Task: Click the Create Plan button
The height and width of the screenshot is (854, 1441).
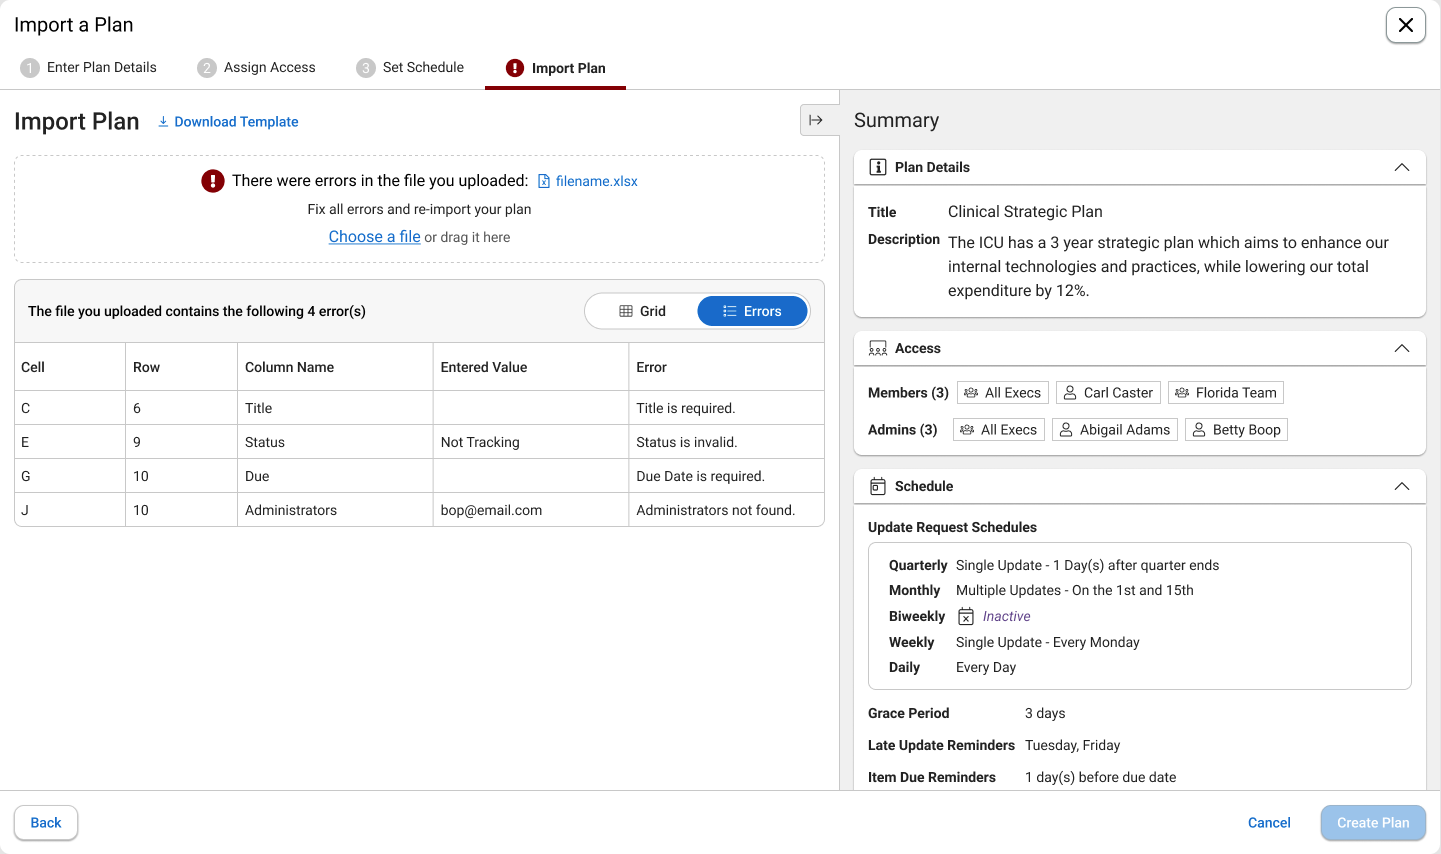Action: [x=1373, y=823]
